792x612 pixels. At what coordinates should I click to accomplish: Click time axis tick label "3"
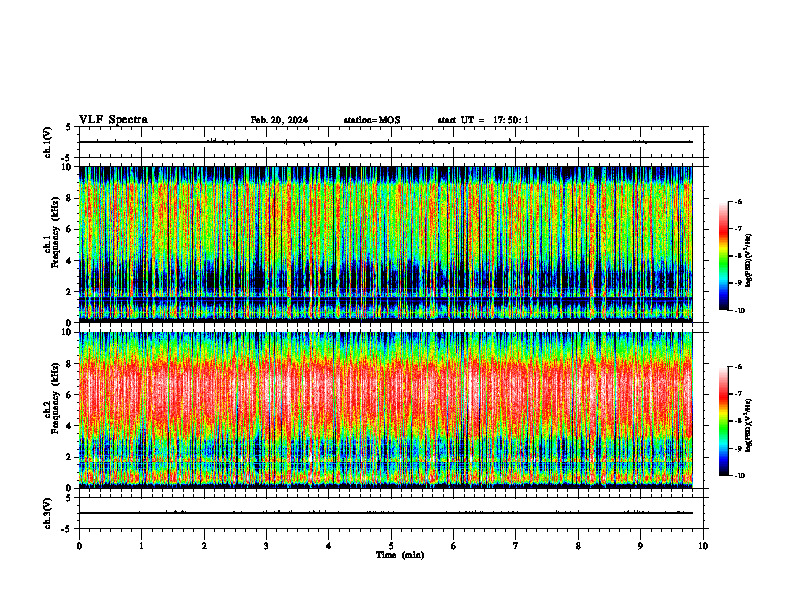coord(266,546)
